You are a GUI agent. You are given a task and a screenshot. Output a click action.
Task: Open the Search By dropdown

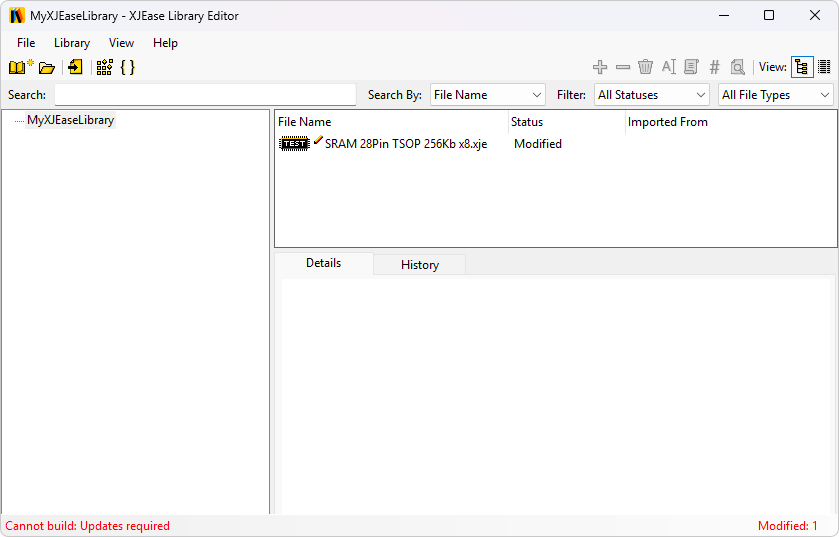487,95
